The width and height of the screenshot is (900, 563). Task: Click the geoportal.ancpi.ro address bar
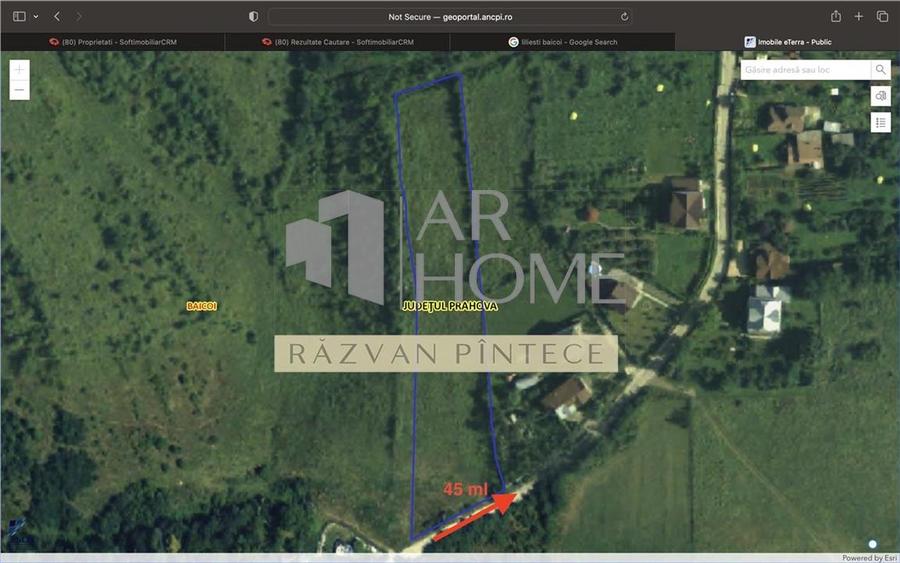point(450,17)
